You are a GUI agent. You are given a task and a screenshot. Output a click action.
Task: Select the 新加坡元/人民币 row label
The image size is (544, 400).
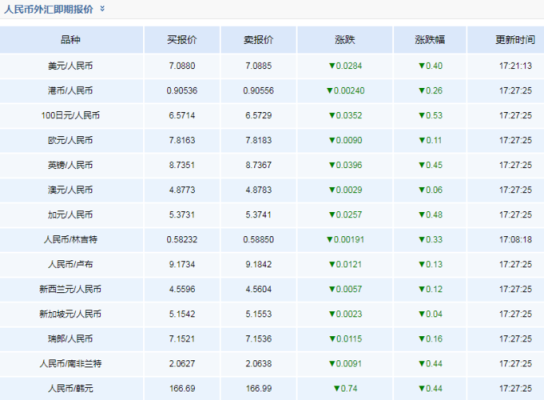coord(70,314)
